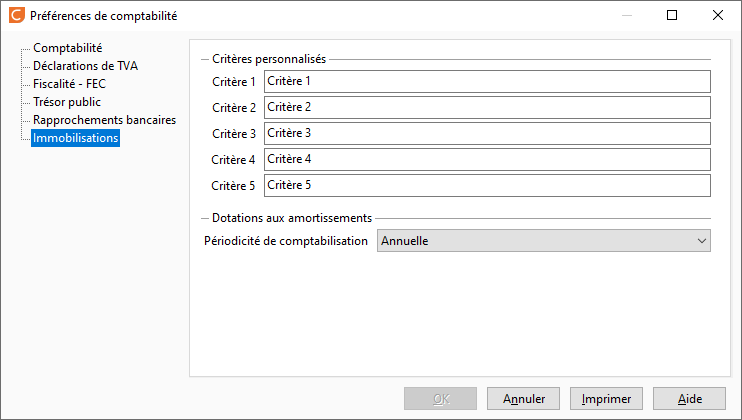The width and height of the screenshot is (742, 420).
Task: Open help with the Aide button
Action: (689, 399)
